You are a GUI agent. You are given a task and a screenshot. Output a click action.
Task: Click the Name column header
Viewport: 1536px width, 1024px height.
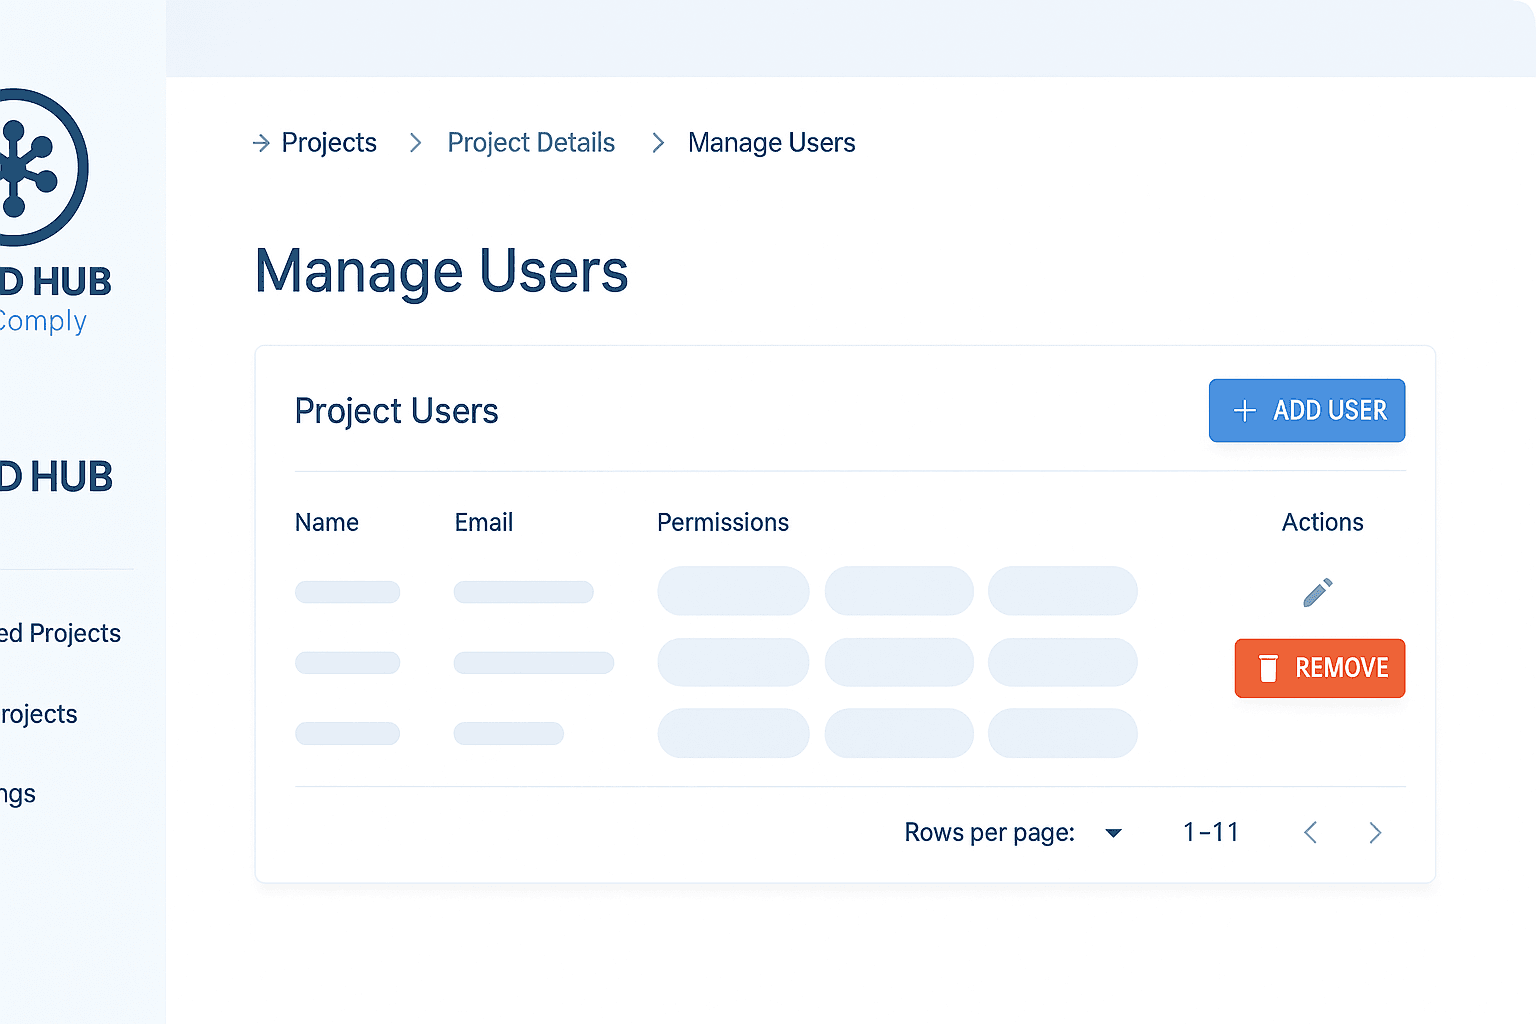click(327, 522)
